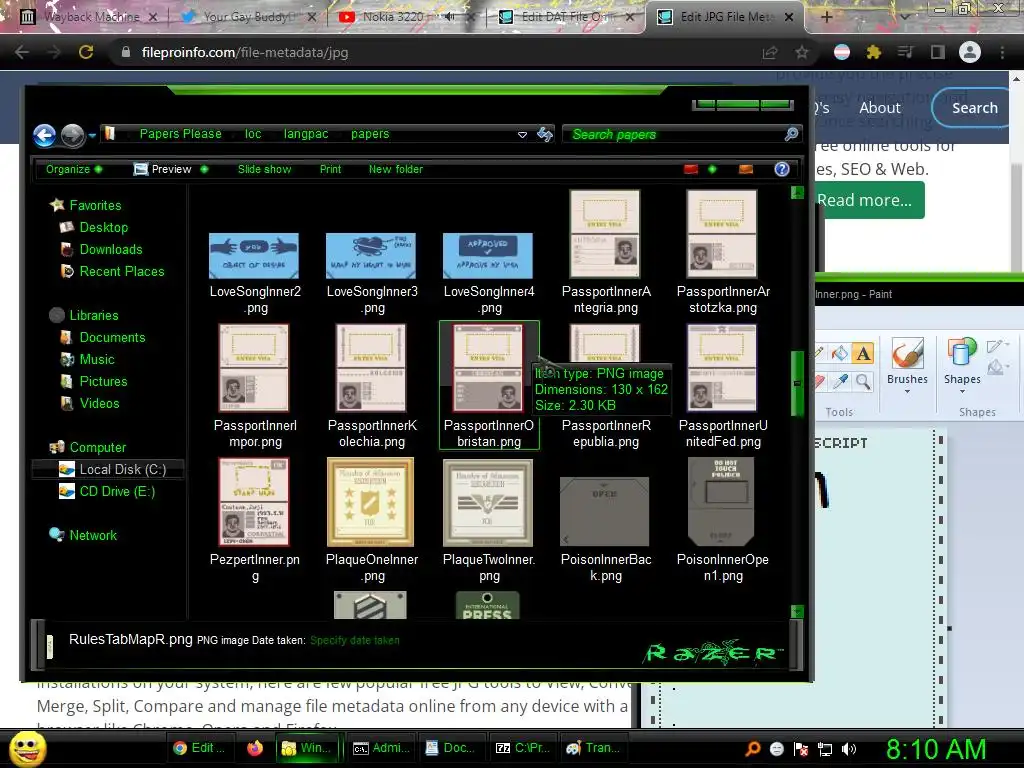This screenshot has height=768, width=1024.
Task: Click 'Specify date taken' in details pane
Action: [355, 640]
